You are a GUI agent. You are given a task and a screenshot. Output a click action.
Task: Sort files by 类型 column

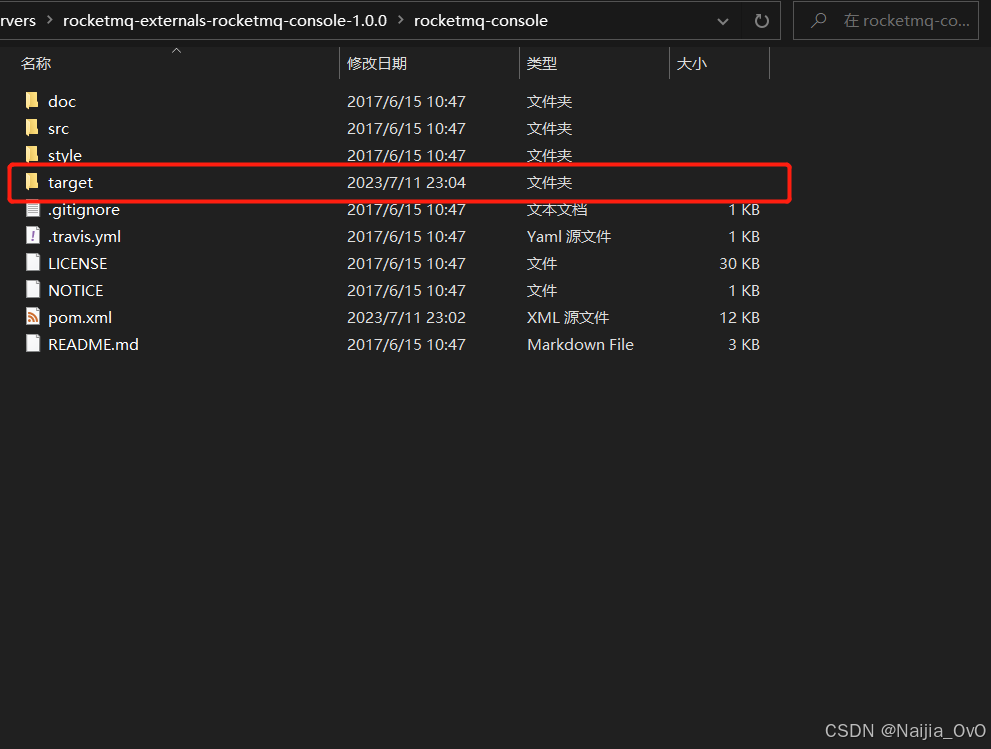542,63
